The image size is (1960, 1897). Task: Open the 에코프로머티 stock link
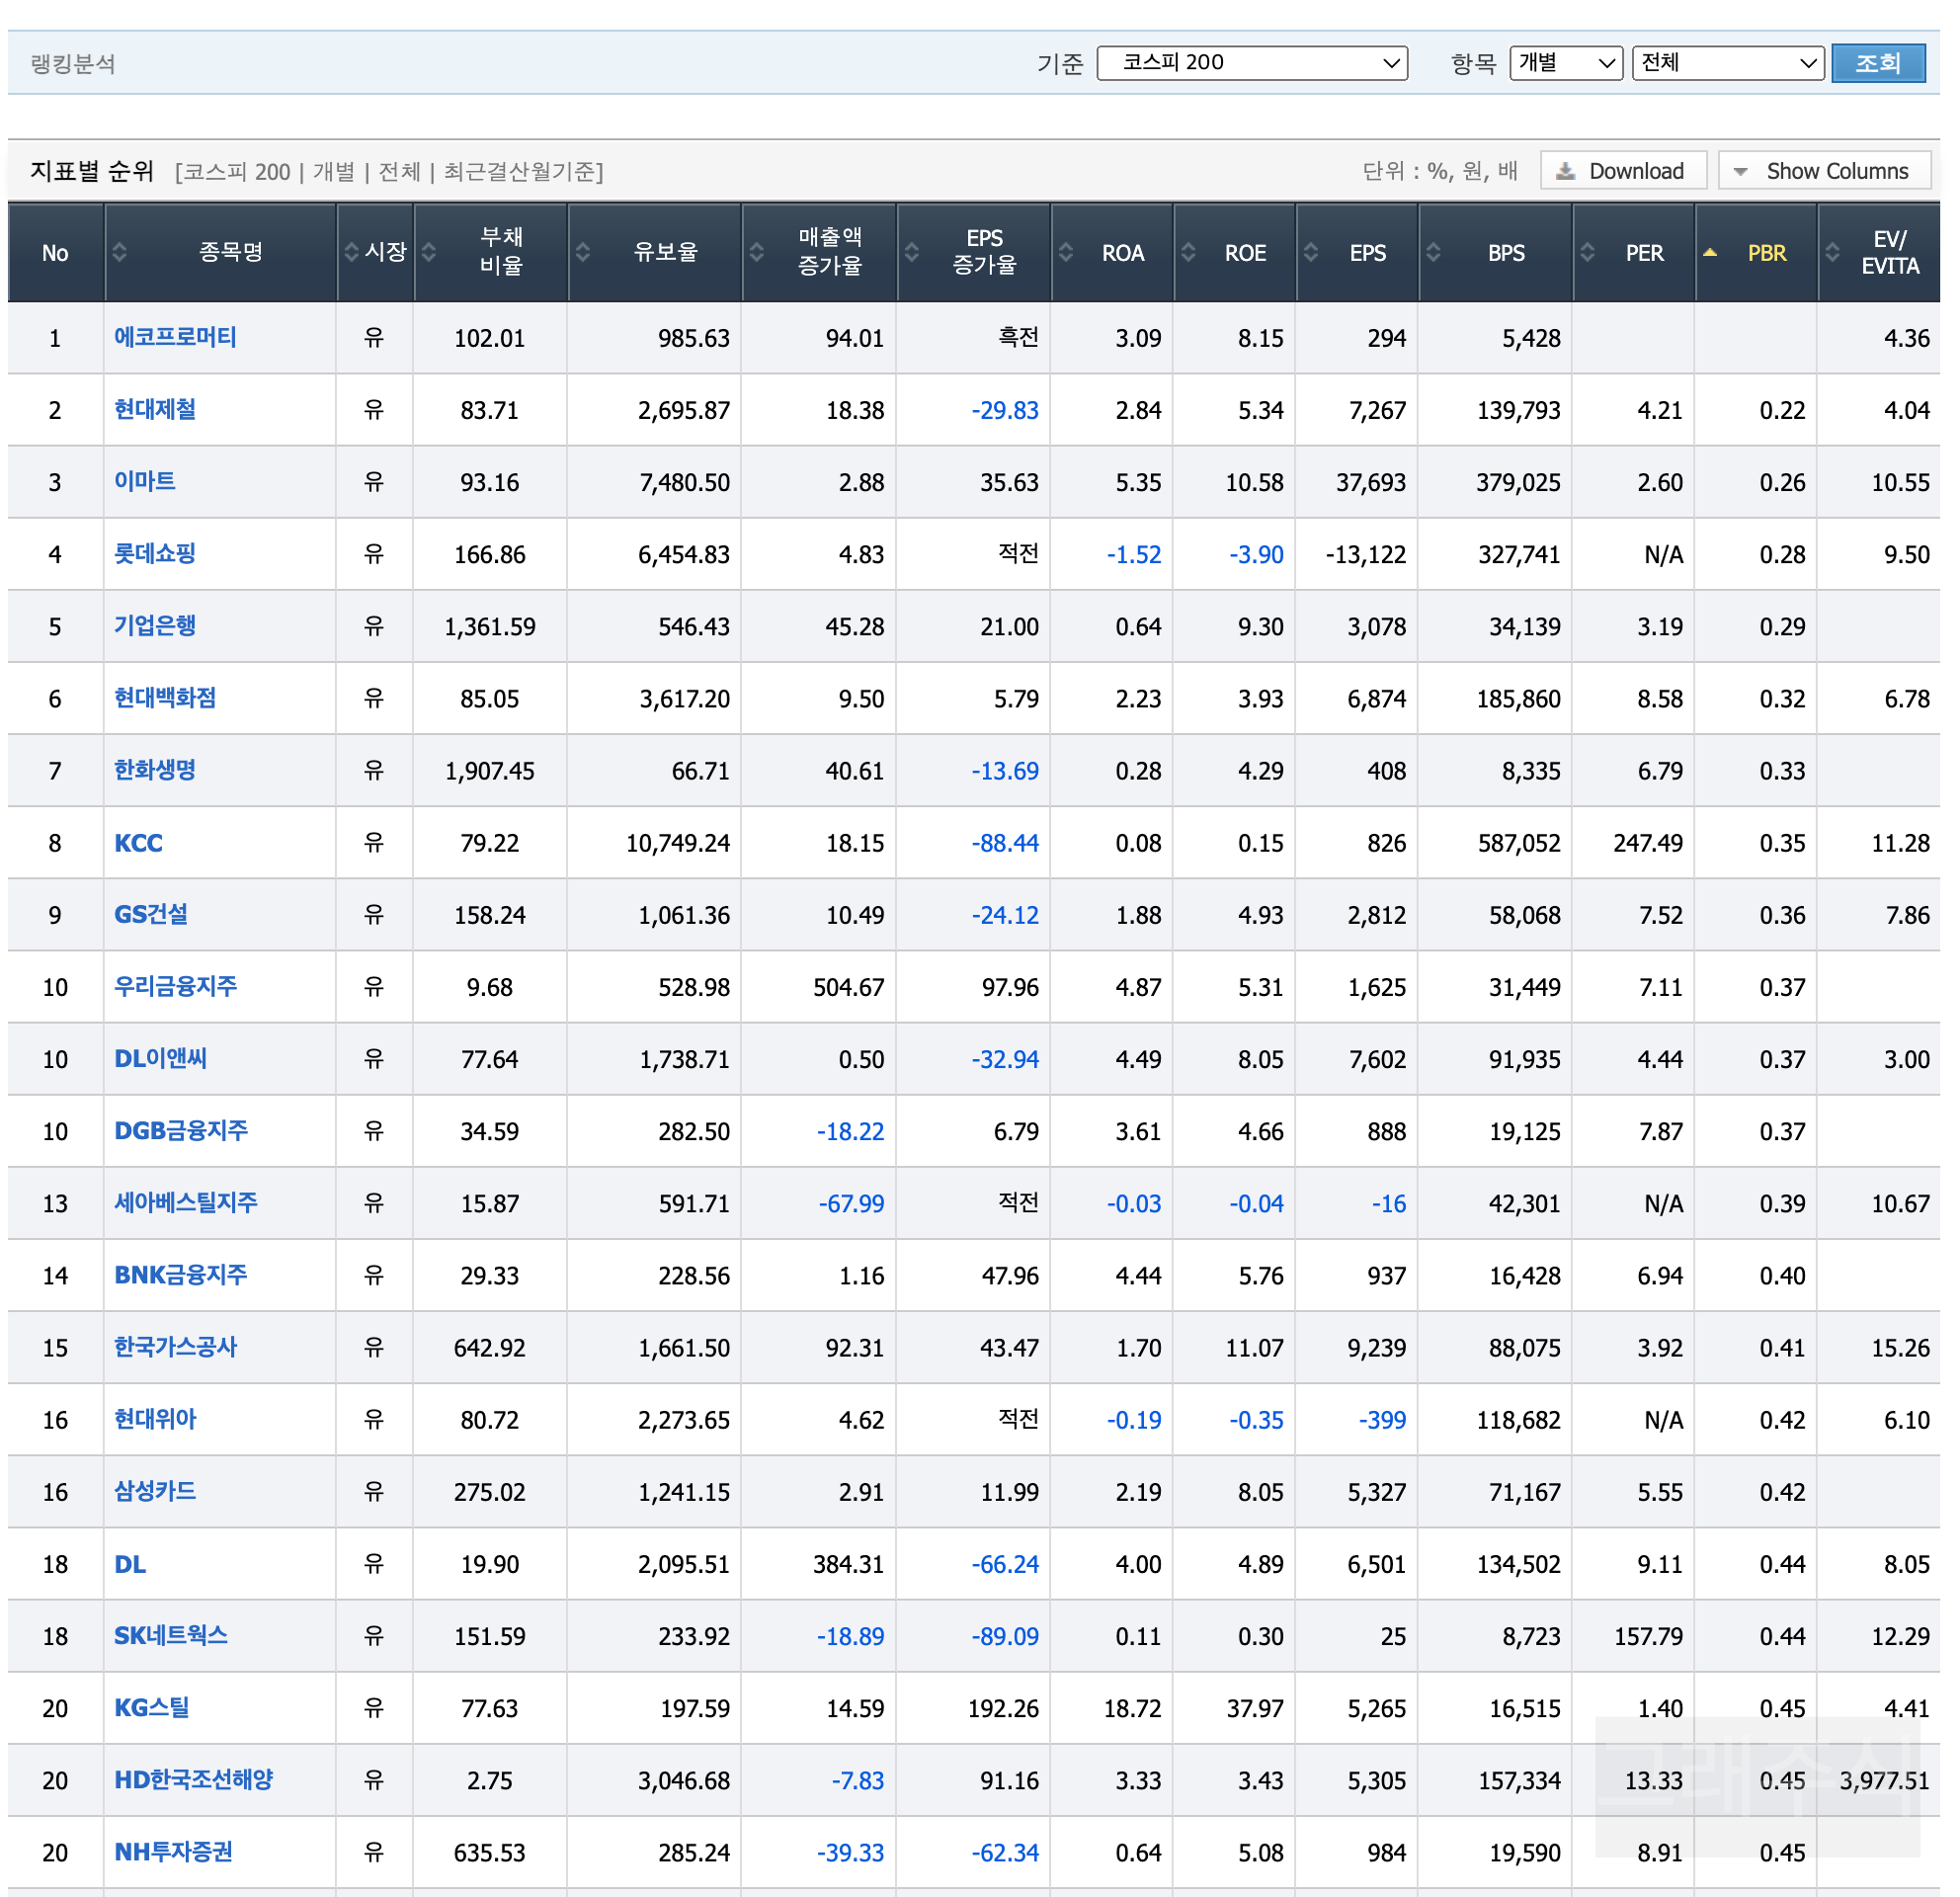pyautogui.click(x=175, y=337)
